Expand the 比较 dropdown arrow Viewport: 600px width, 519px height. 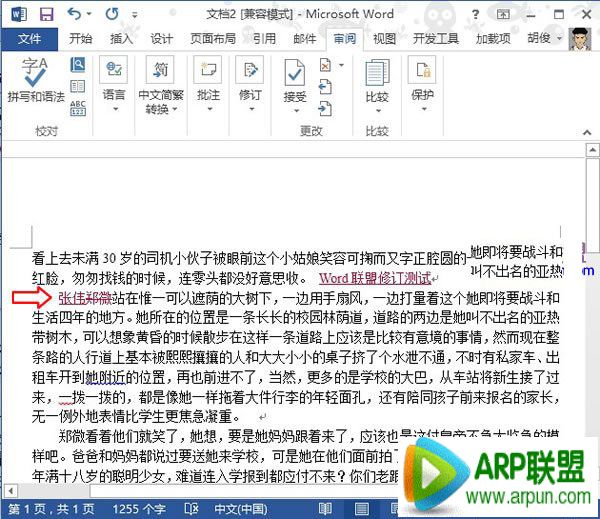(378, 111)
